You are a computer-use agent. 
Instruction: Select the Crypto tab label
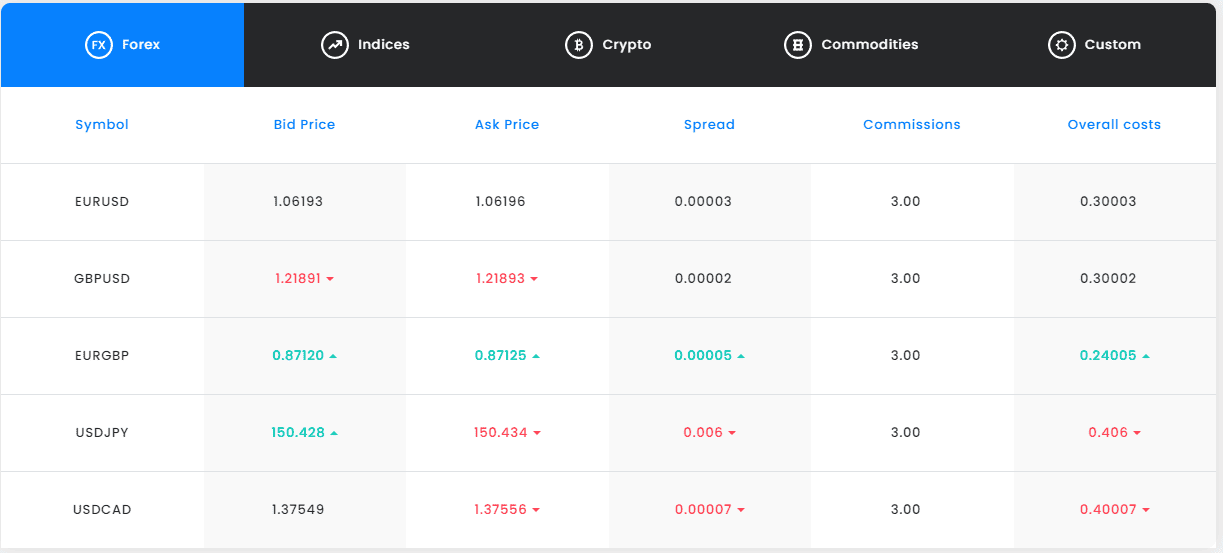pyautogui.click(x=626, y=45)
